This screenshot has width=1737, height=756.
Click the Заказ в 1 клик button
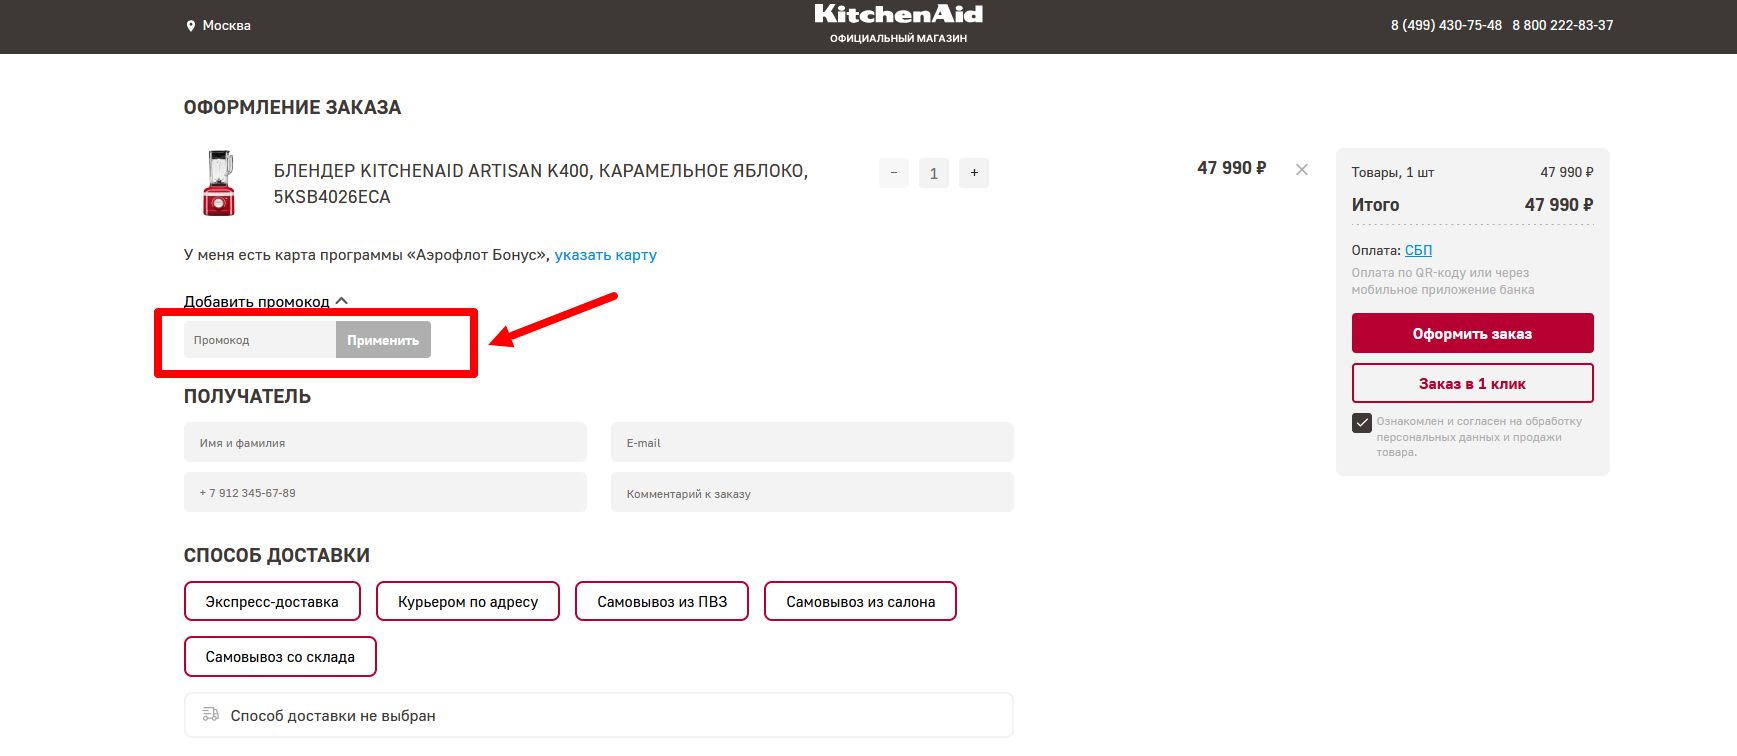tap(1472, 383)
